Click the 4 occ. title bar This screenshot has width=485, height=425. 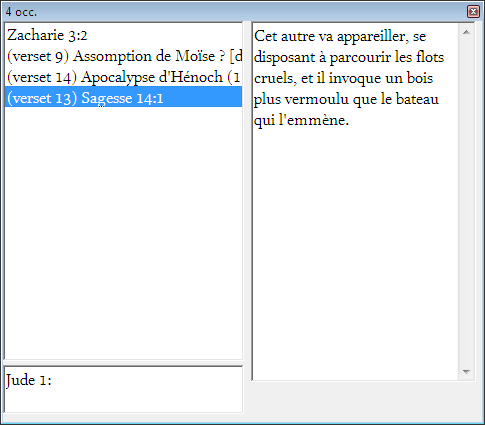tap(233, 12)
